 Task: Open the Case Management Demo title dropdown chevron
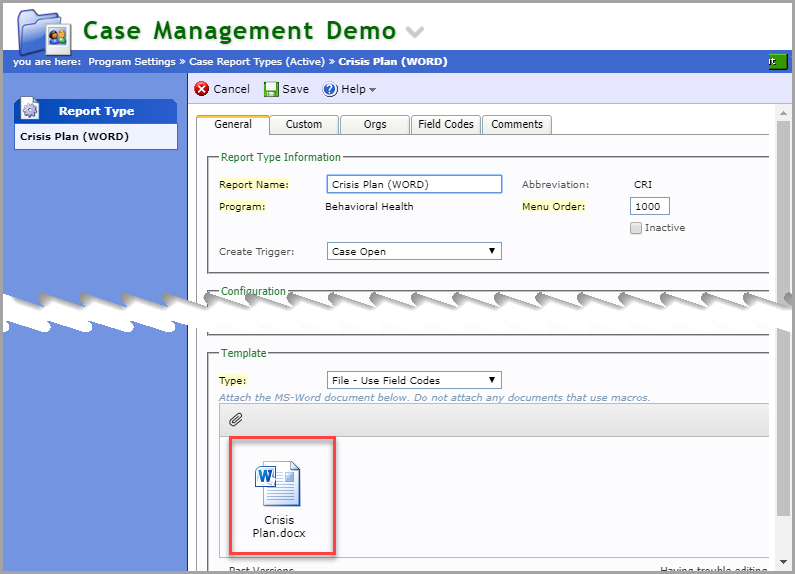[x=415, y=32]
